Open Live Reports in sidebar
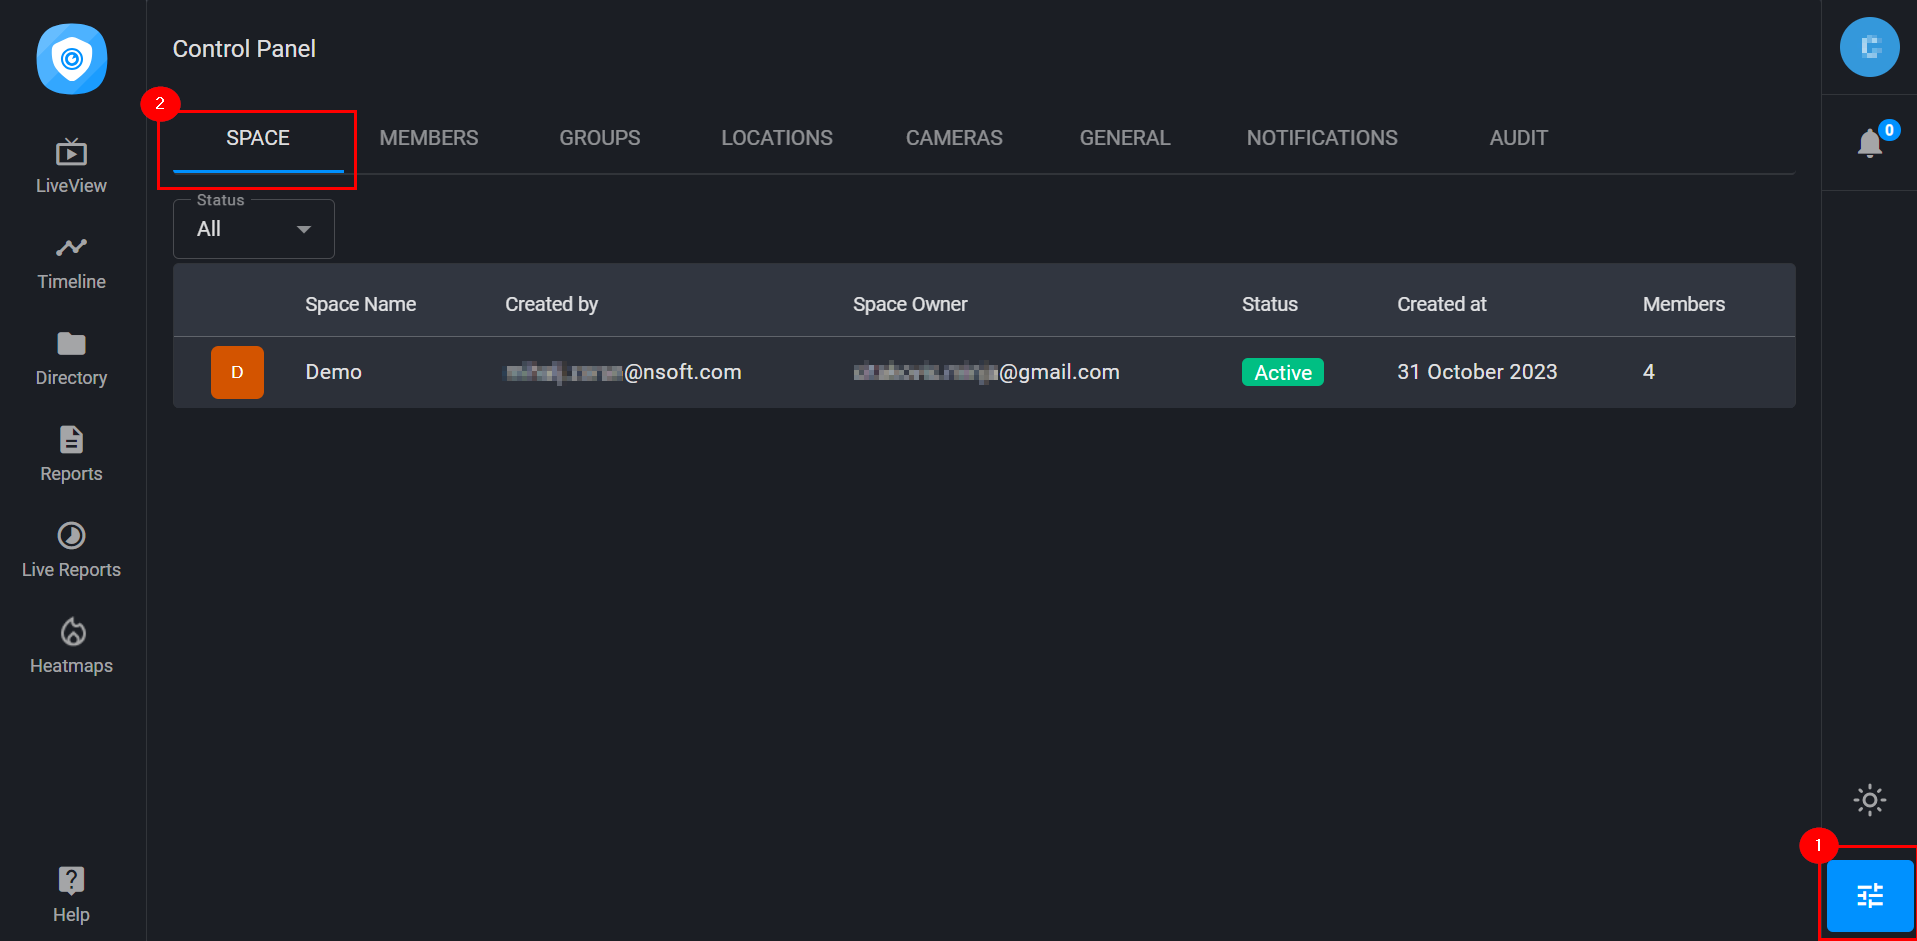 (71, 550)
